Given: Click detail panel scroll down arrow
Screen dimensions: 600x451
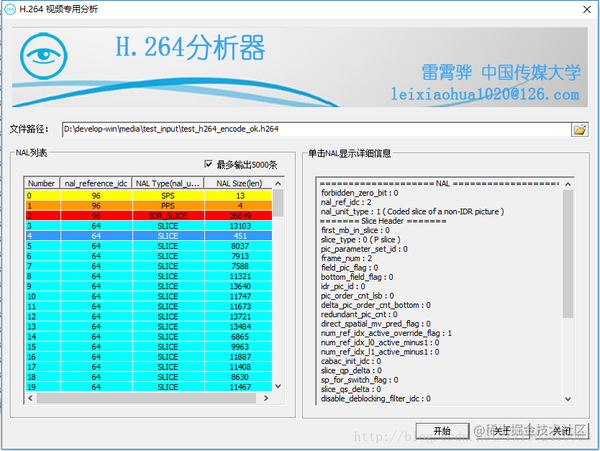Looking at the screenshot, I should coord(568,399).
